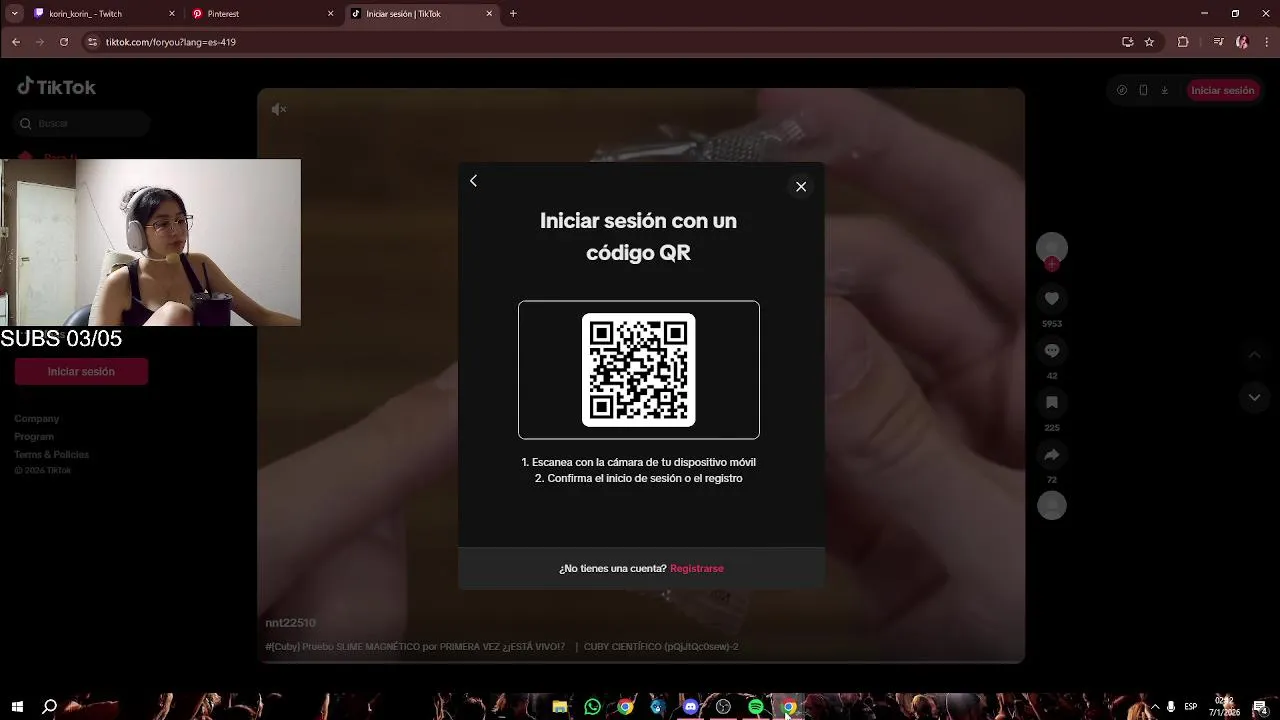Open OBS Studio from the taskbar

pos(723,707)
